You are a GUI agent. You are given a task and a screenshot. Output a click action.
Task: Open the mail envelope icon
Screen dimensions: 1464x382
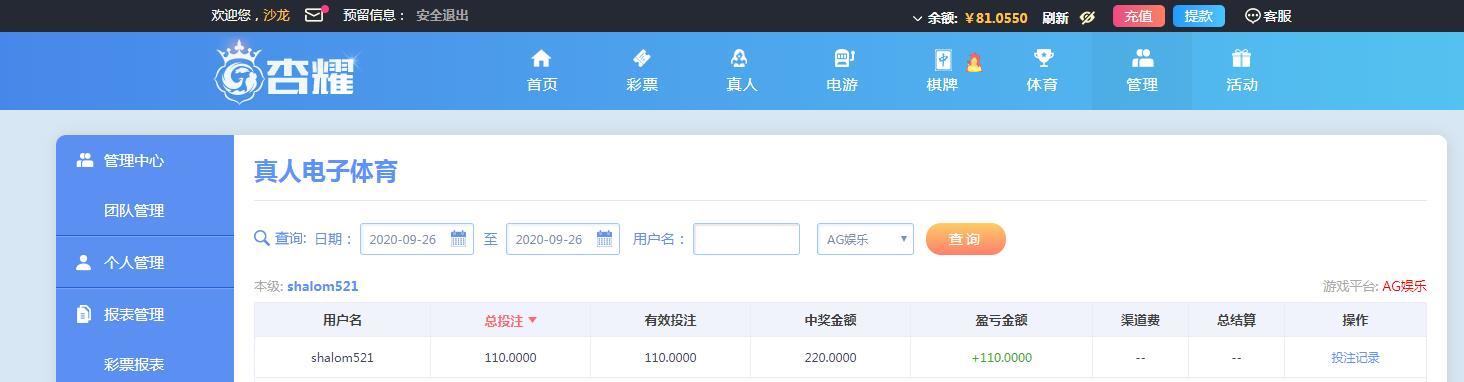click(x=314, y=15)
